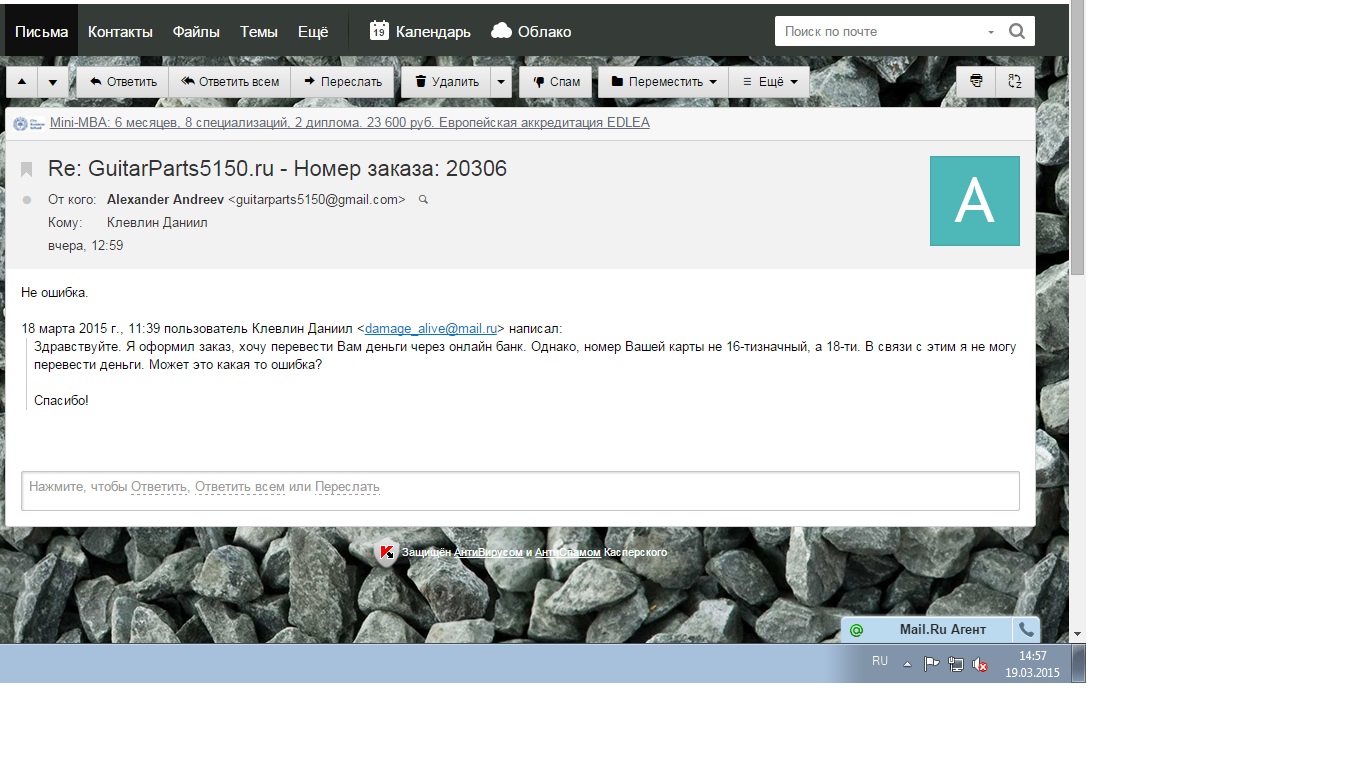Click the calendar icon showing 19
The image size is (1366, 768).
pos(379,30)
